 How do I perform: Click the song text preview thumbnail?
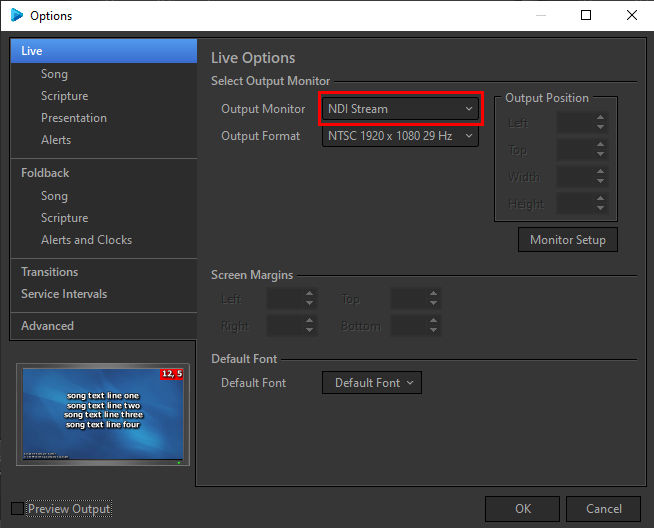pos(104,415)
